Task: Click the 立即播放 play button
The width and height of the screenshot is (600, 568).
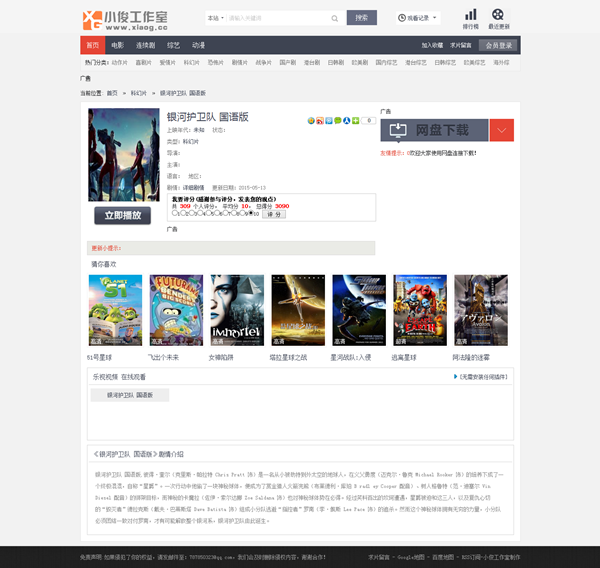Action: [x=122, y=215]
